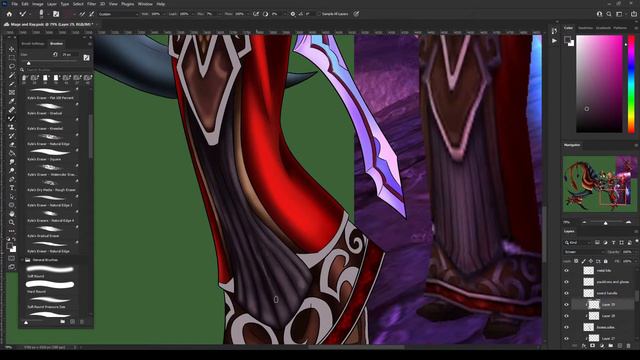
Task: Choose Kyle's Gradual Eraser brush
Action: 50,231
